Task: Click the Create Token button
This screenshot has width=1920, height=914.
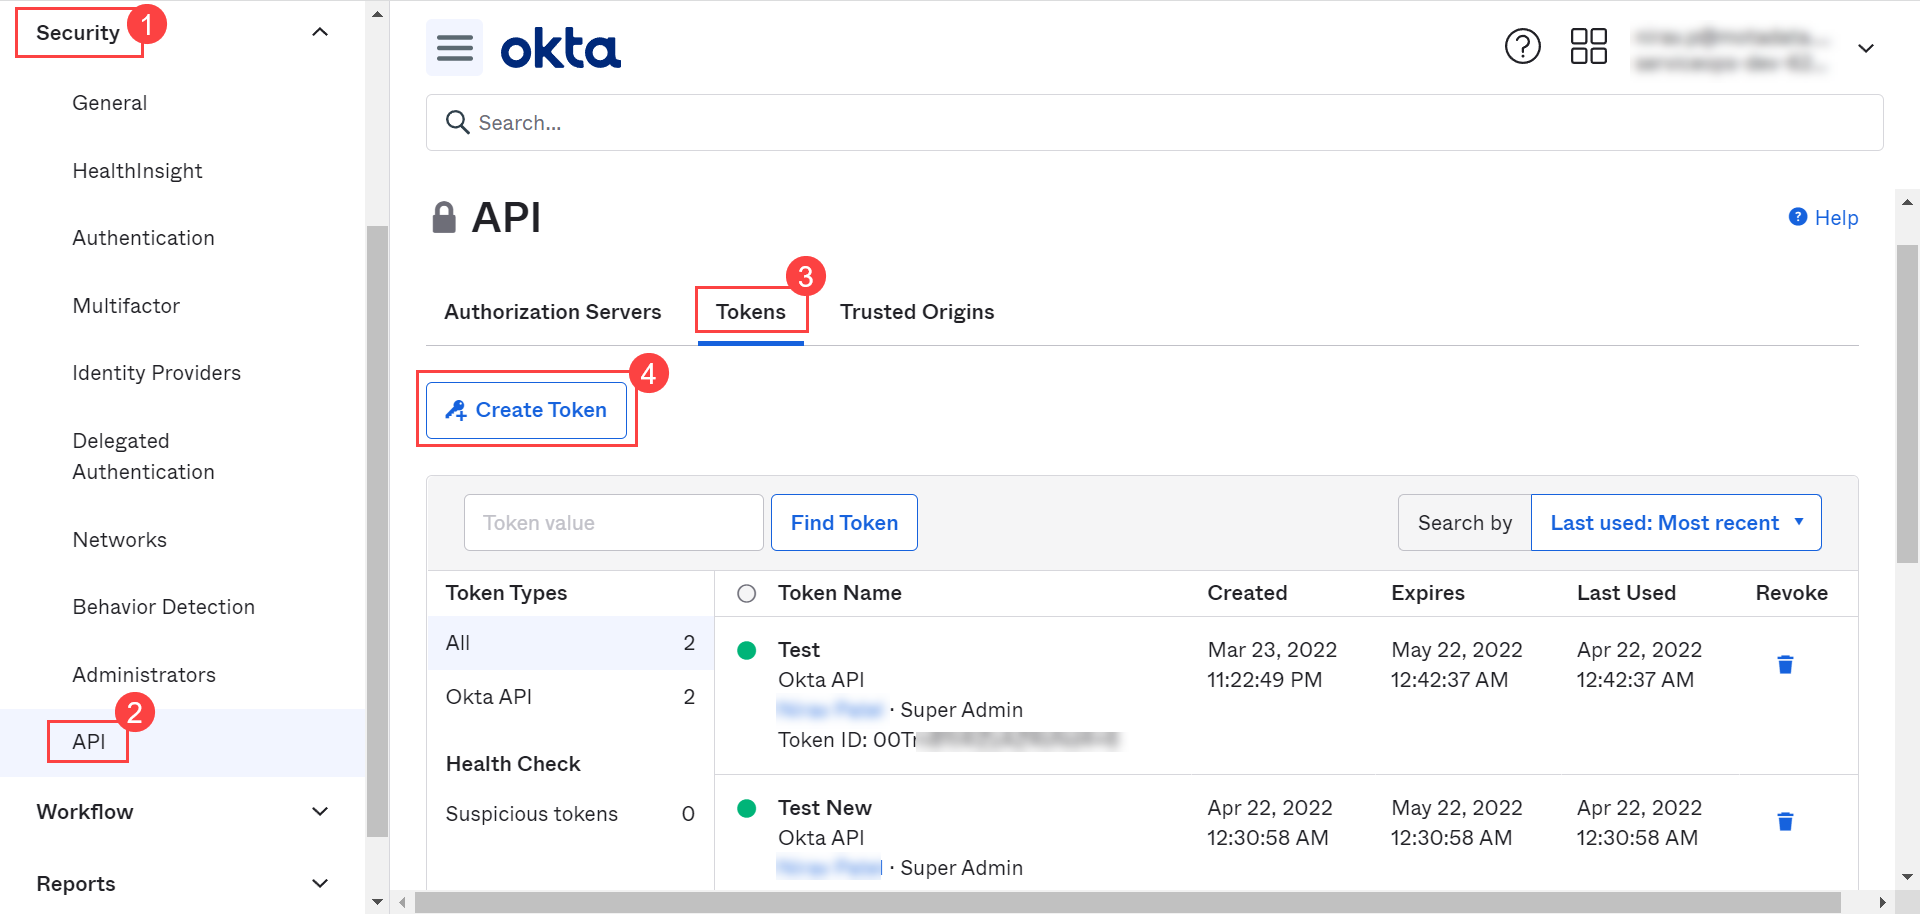Action: [x=526, y=410]
